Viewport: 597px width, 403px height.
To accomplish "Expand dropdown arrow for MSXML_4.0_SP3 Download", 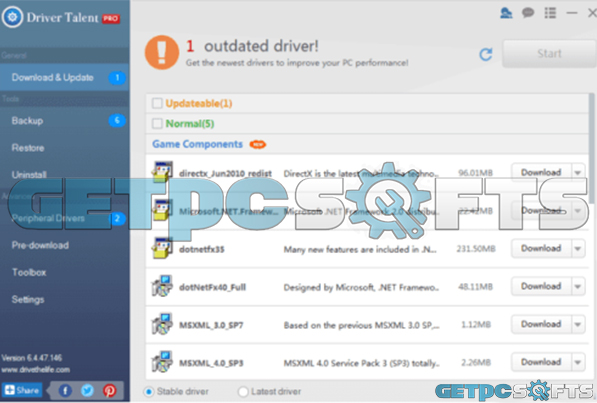I will (x=578, y=362).
